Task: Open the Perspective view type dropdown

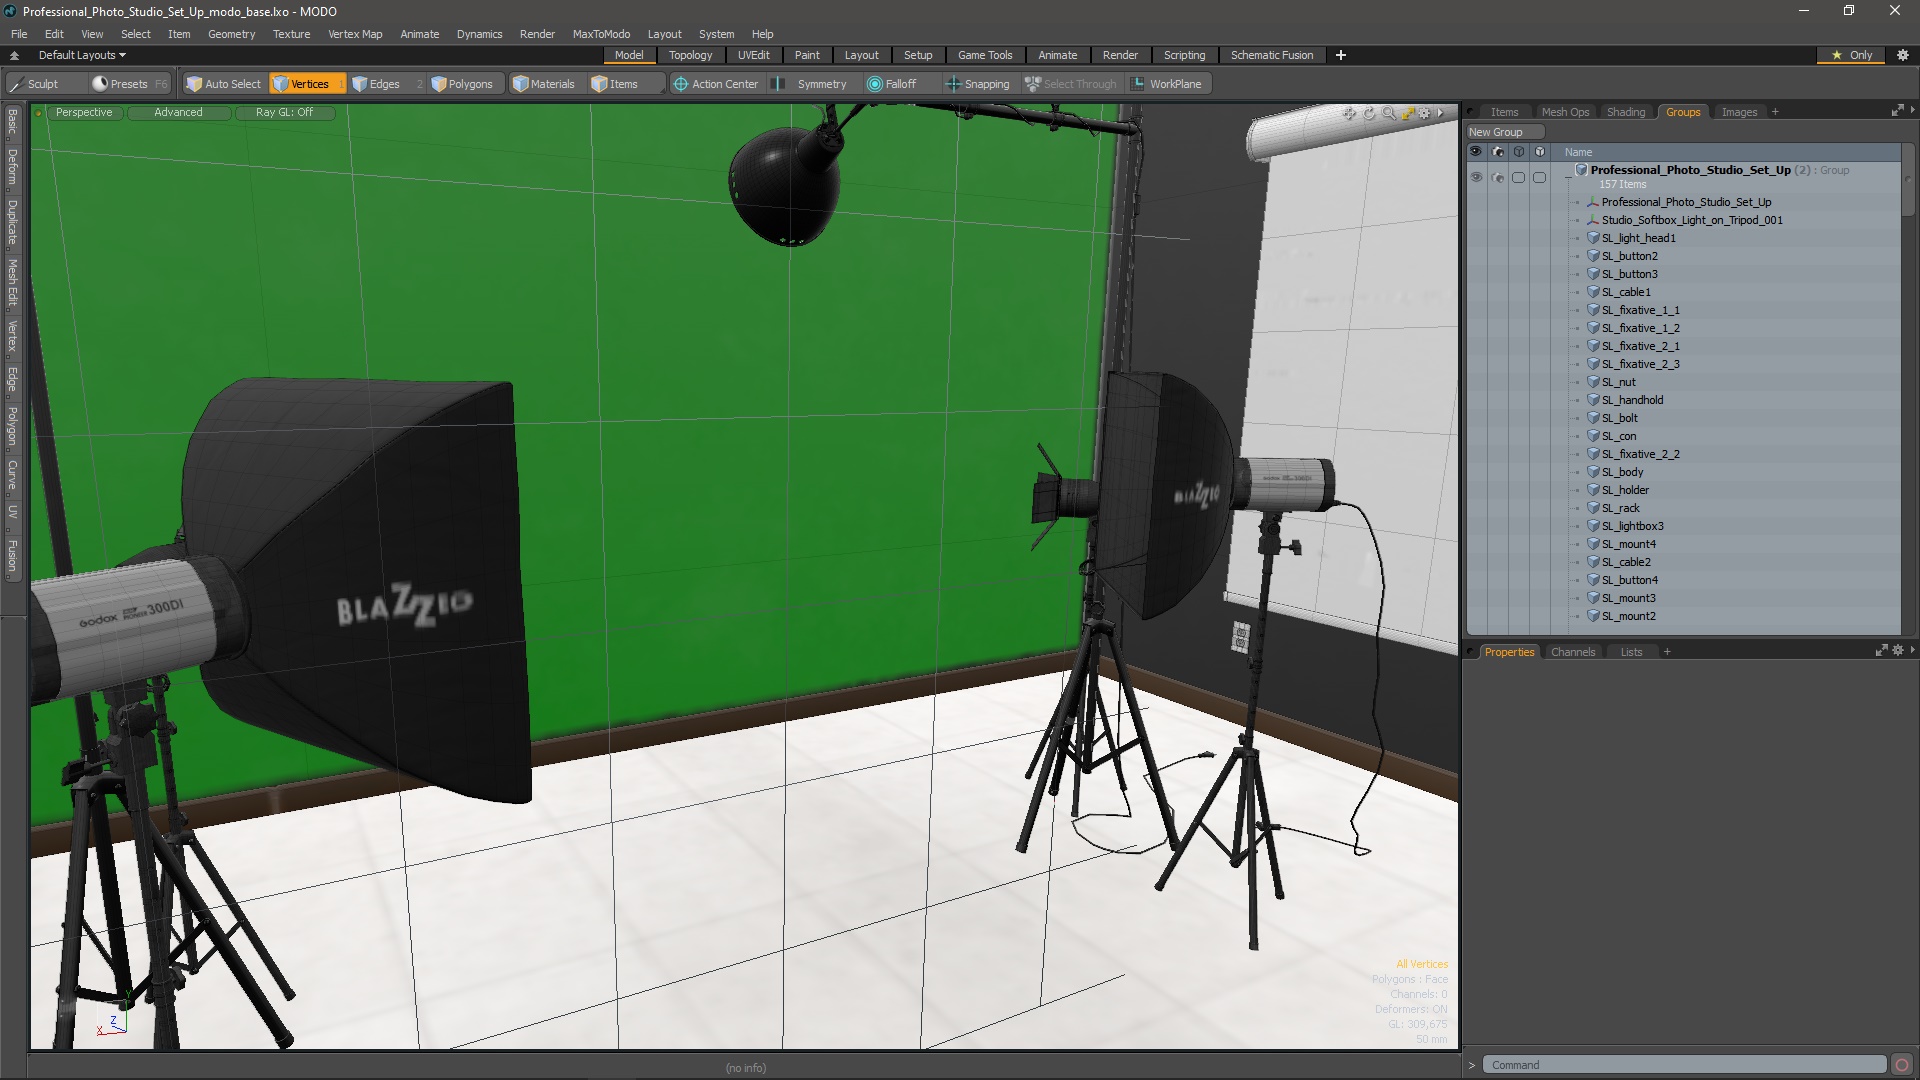Action: 84,112
